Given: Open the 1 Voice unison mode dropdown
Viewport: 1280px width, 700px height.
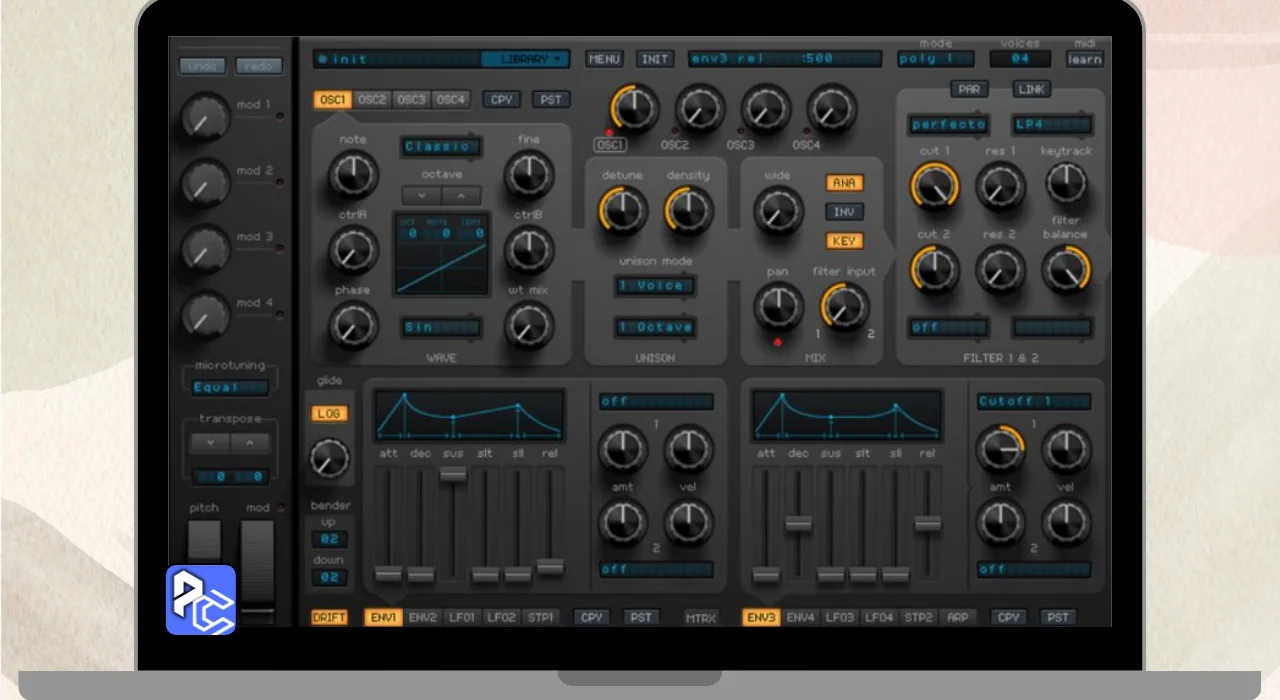Looking at the screenshot, I should (655, 286).
